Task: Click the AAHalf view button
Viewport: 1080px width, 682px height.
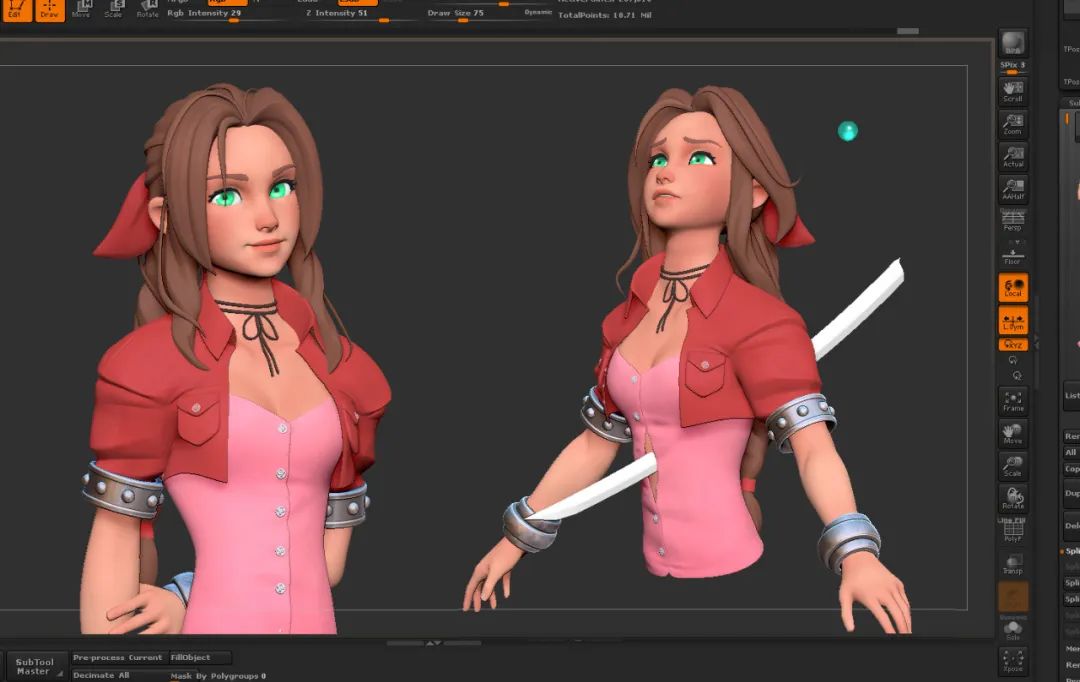Action: (1012, 189)
